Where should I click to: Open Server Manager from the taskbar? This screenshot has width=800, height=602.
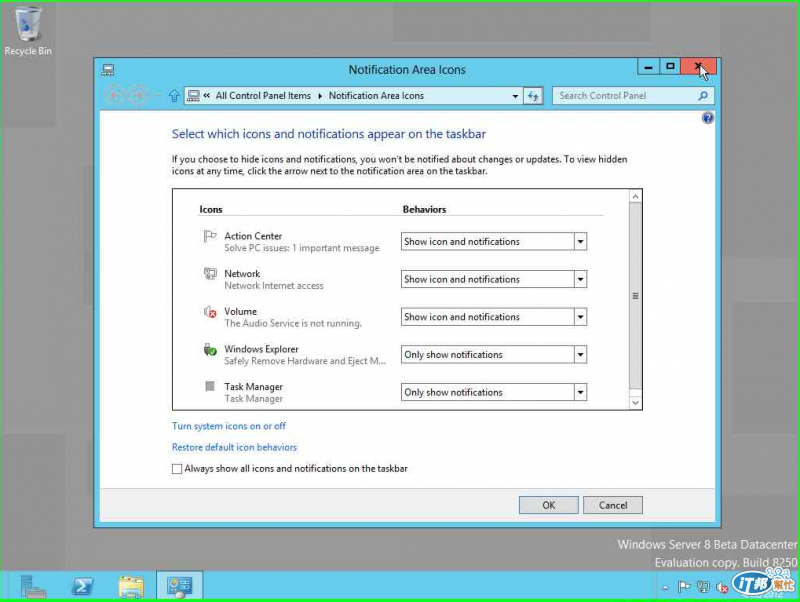(33, 586)
